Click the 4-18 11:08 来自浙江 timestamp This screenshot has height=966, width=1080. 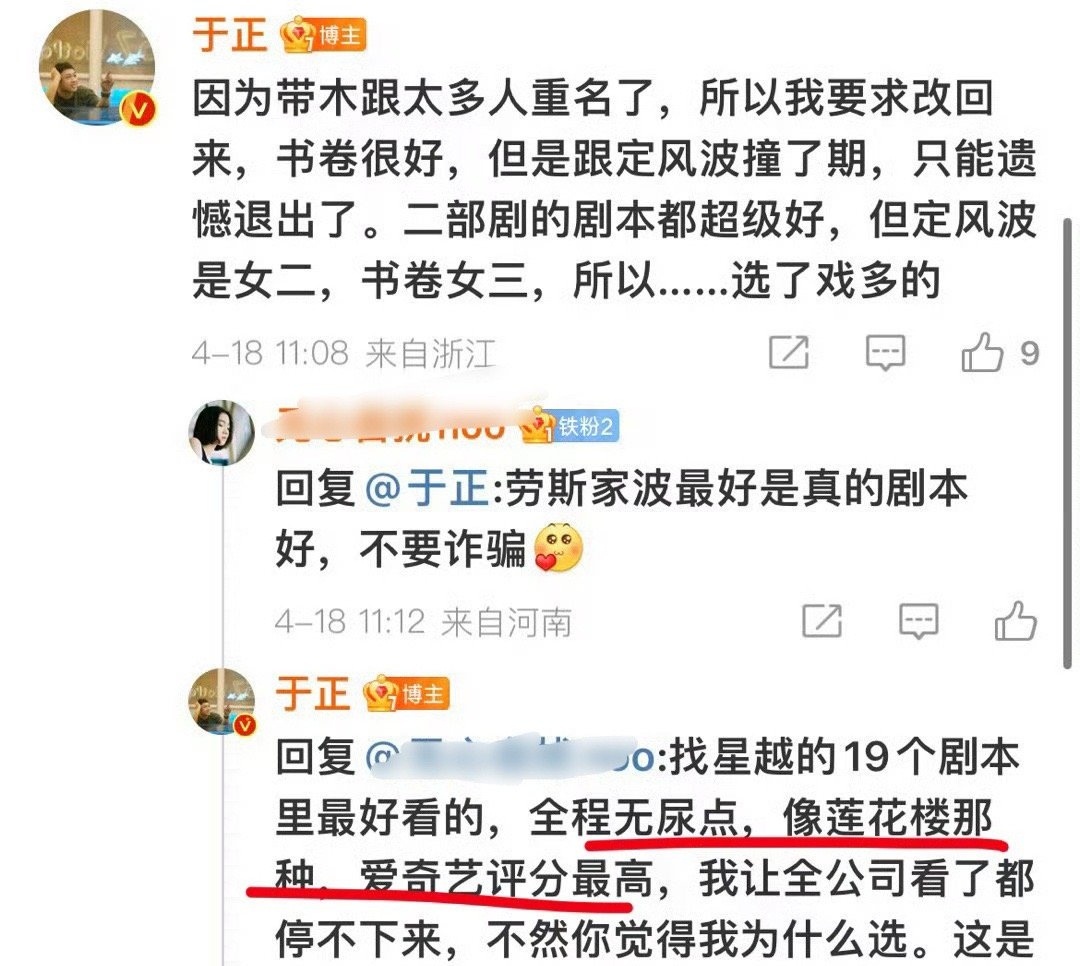344,353
